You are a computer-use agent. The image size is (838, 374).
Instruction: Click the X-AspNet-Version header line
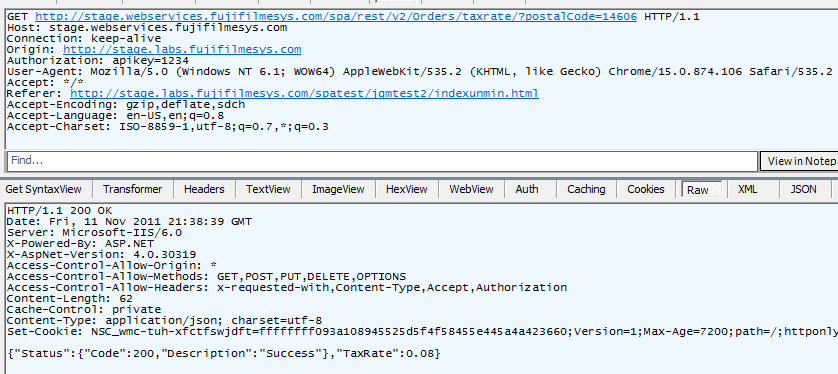[x=102, y=254]
